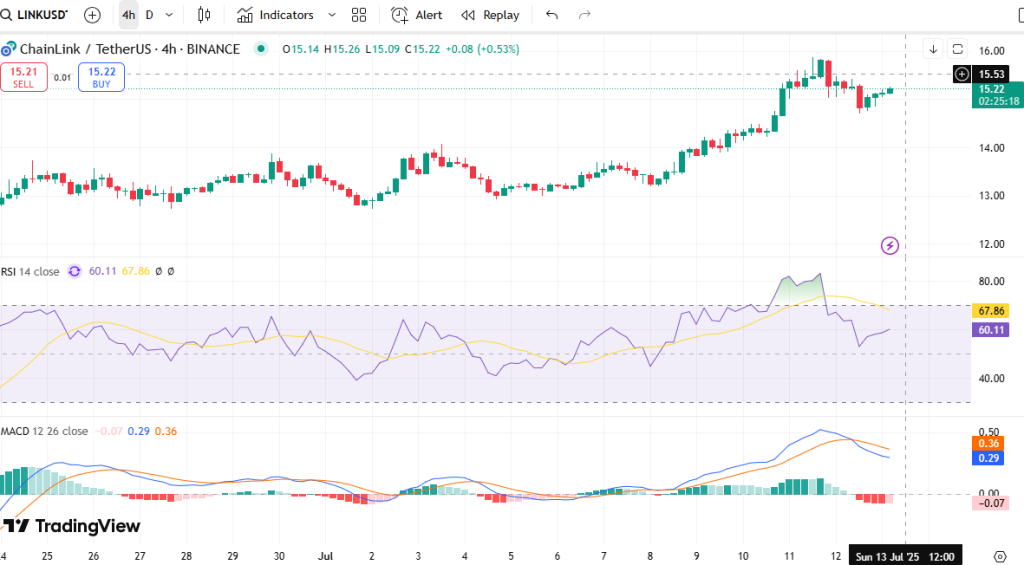Click the MACD 12 26 close legend
This screenshot has width=1024, height=565.
(x=44, y=431)
